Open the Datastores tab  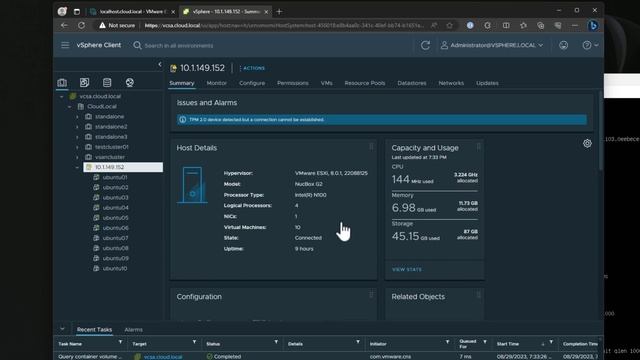(411, 83)
